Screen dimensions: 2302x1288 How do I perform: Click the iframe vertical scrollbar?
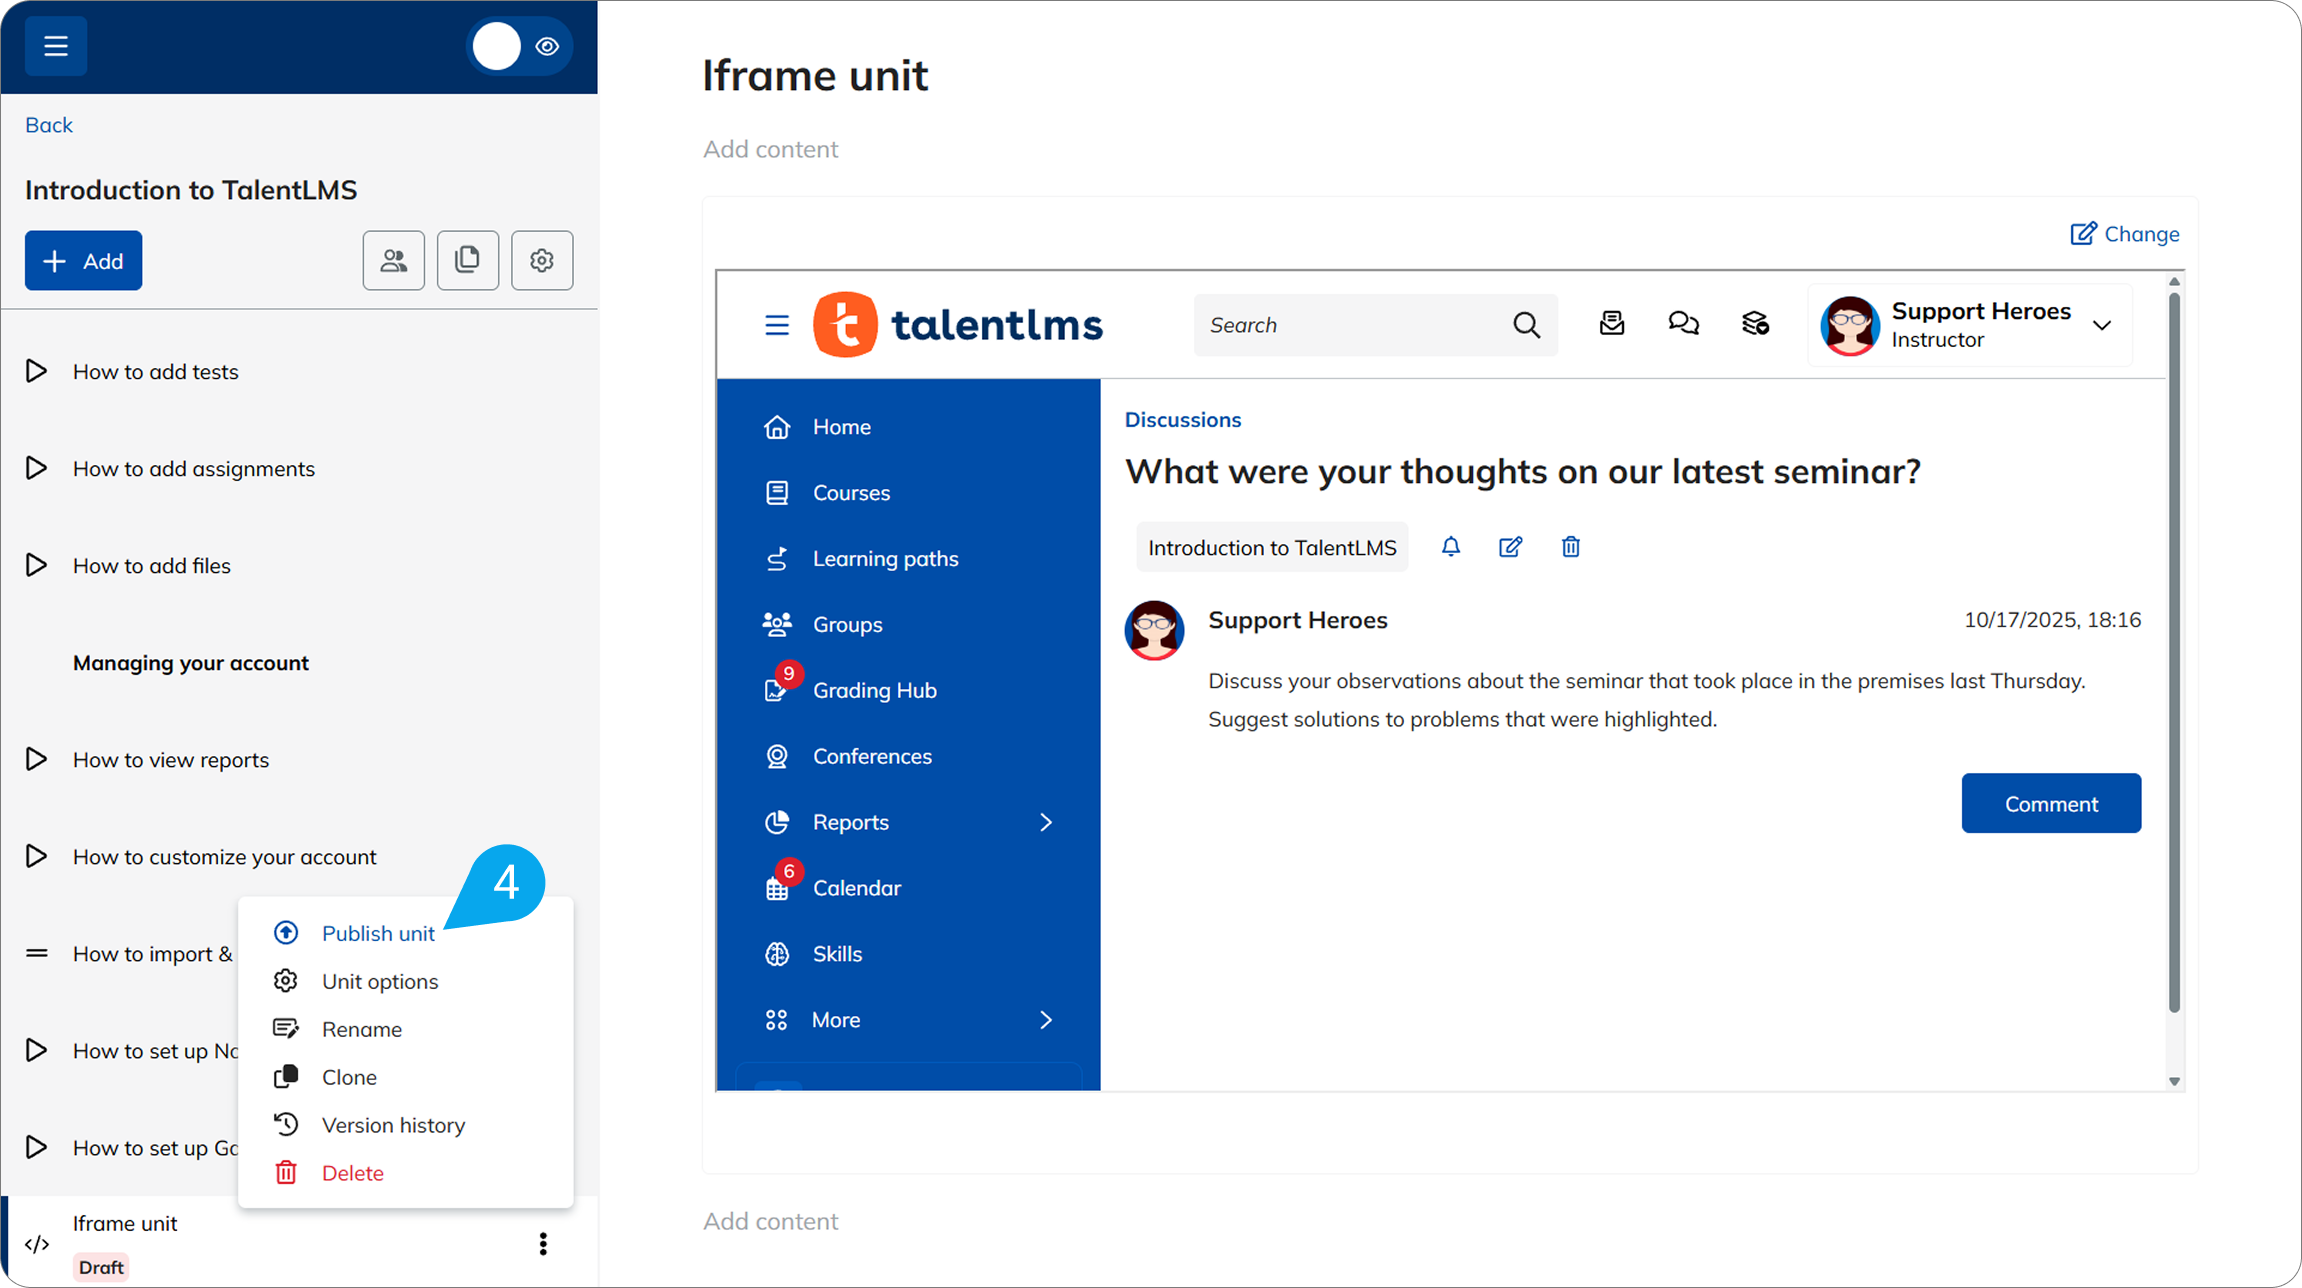click(2174, 650)
